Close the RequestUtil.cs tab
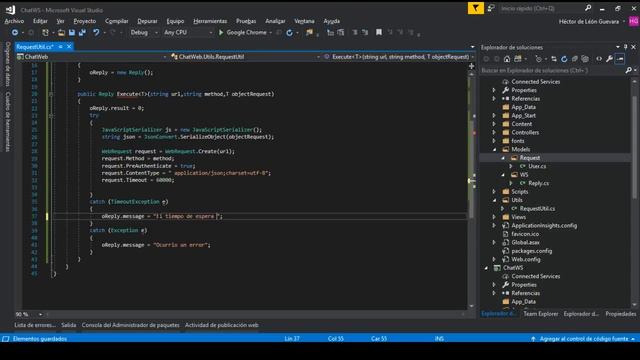The width and height of the screenshot is (640, 360). coord(69,47)
